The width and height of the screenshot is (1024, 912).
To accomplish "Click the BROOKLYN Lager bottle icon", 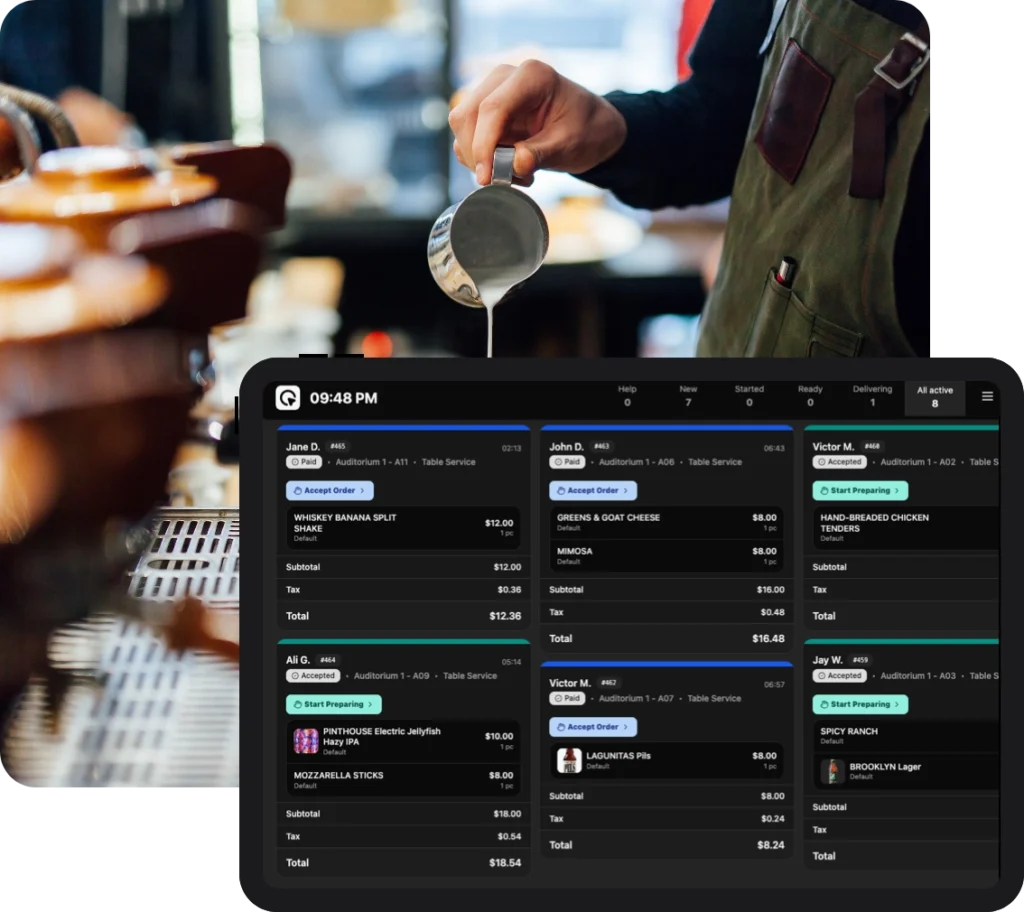I will coord(832,772).
